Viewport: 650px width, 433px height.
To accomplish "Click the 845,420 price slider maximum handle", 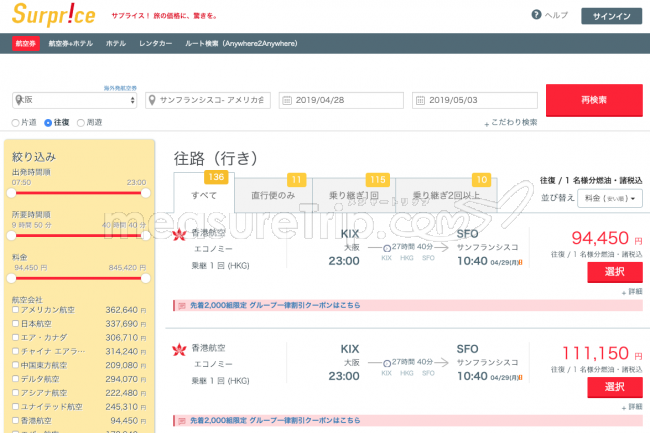I will [146, 278].
